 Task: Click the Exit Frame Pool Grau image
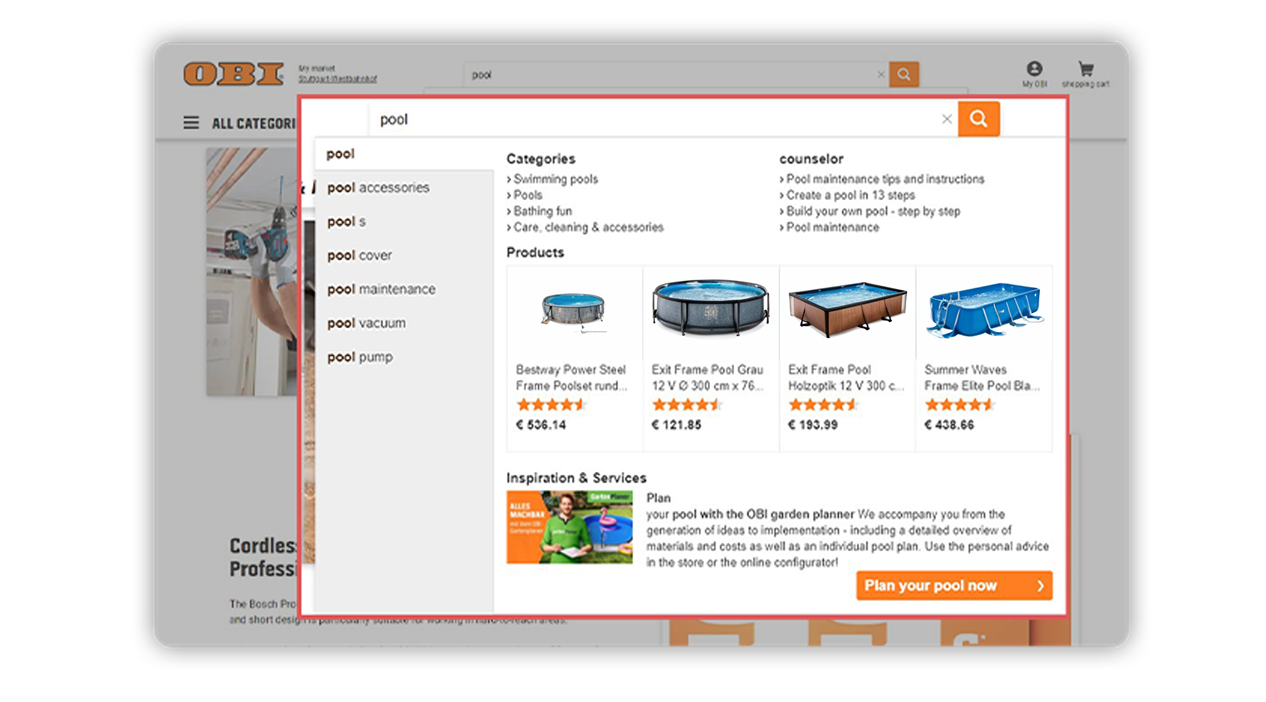pyautogui.click(x=710, y=308)
